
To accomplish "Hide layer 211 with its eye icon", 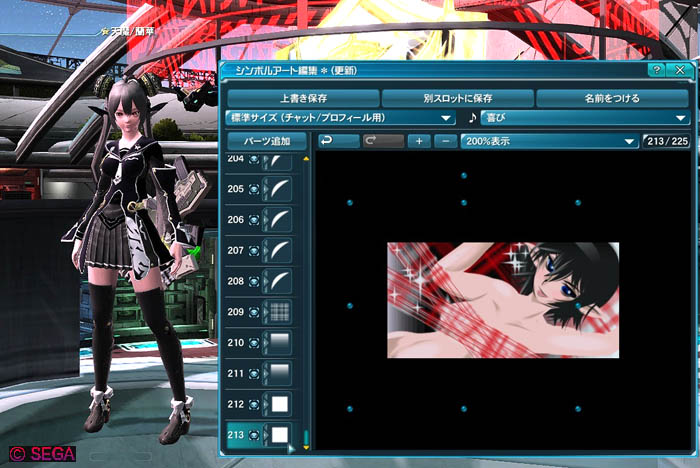I will tap(254, 374).
